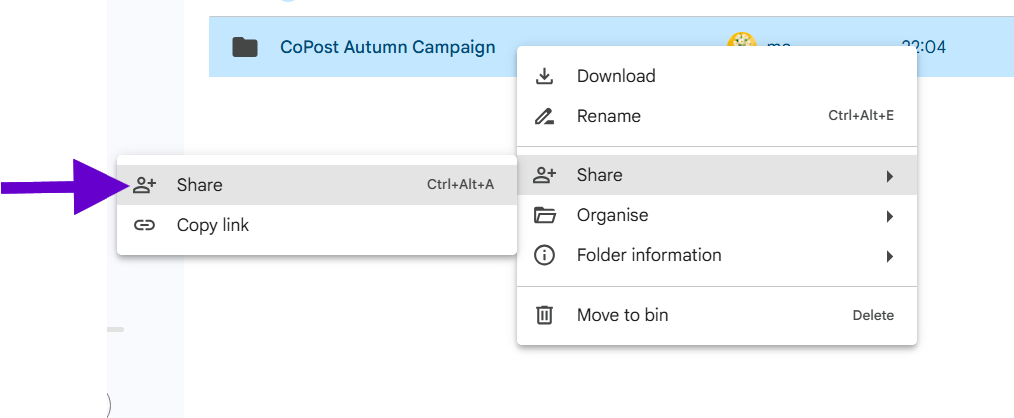Click the Download arrow icon in context menu
Viewport: 1014px width, 418px height.
pos(544,76)
